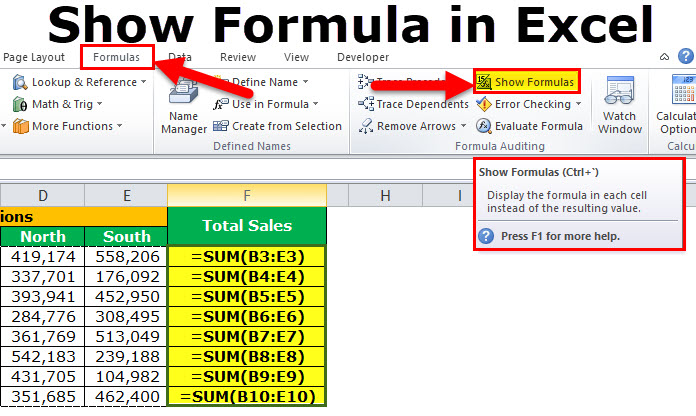
Task: Expand the Error Checking dropdown arrow
Action: [578, 104]
